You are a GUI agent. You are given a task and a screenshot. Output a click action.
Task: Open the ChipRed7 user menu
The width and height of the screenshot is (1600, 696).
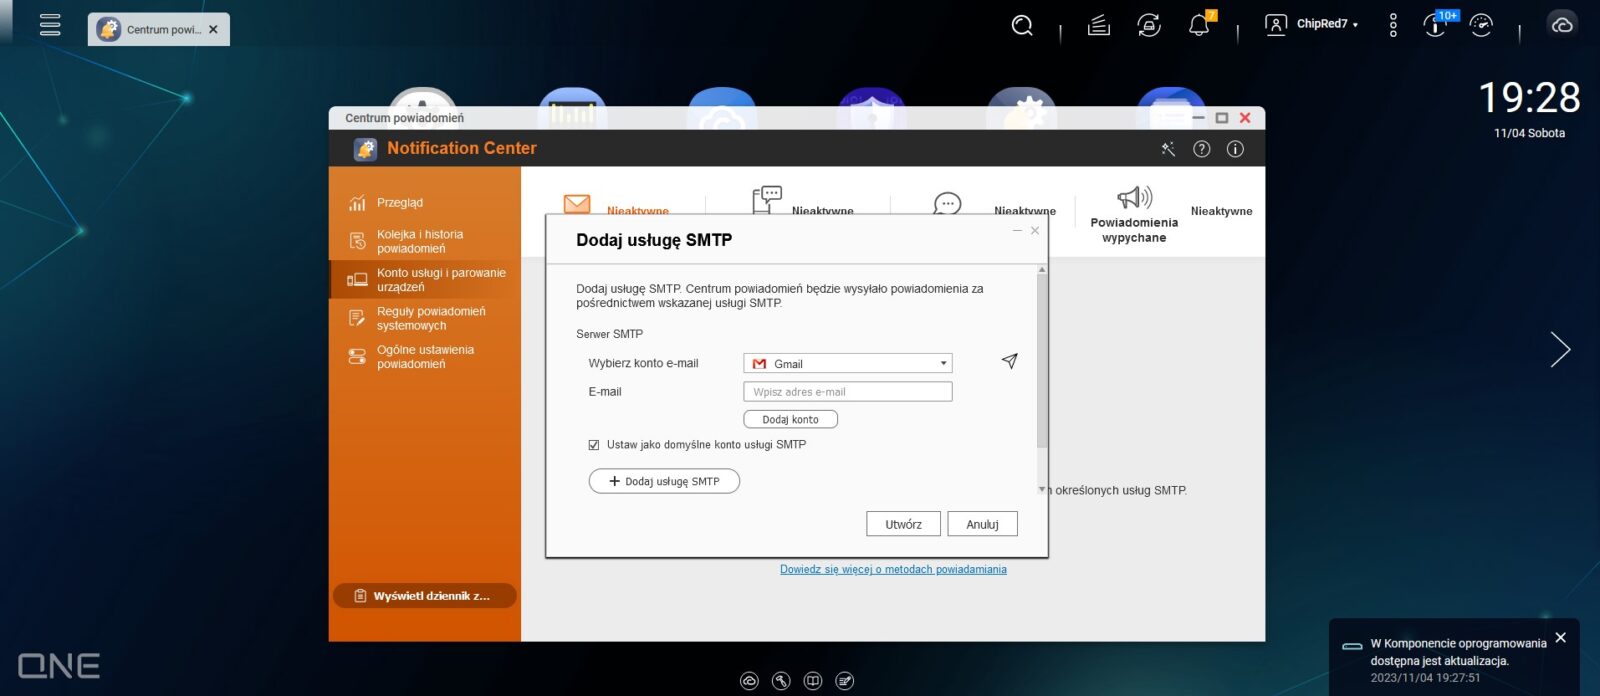tap(1312, 25)
